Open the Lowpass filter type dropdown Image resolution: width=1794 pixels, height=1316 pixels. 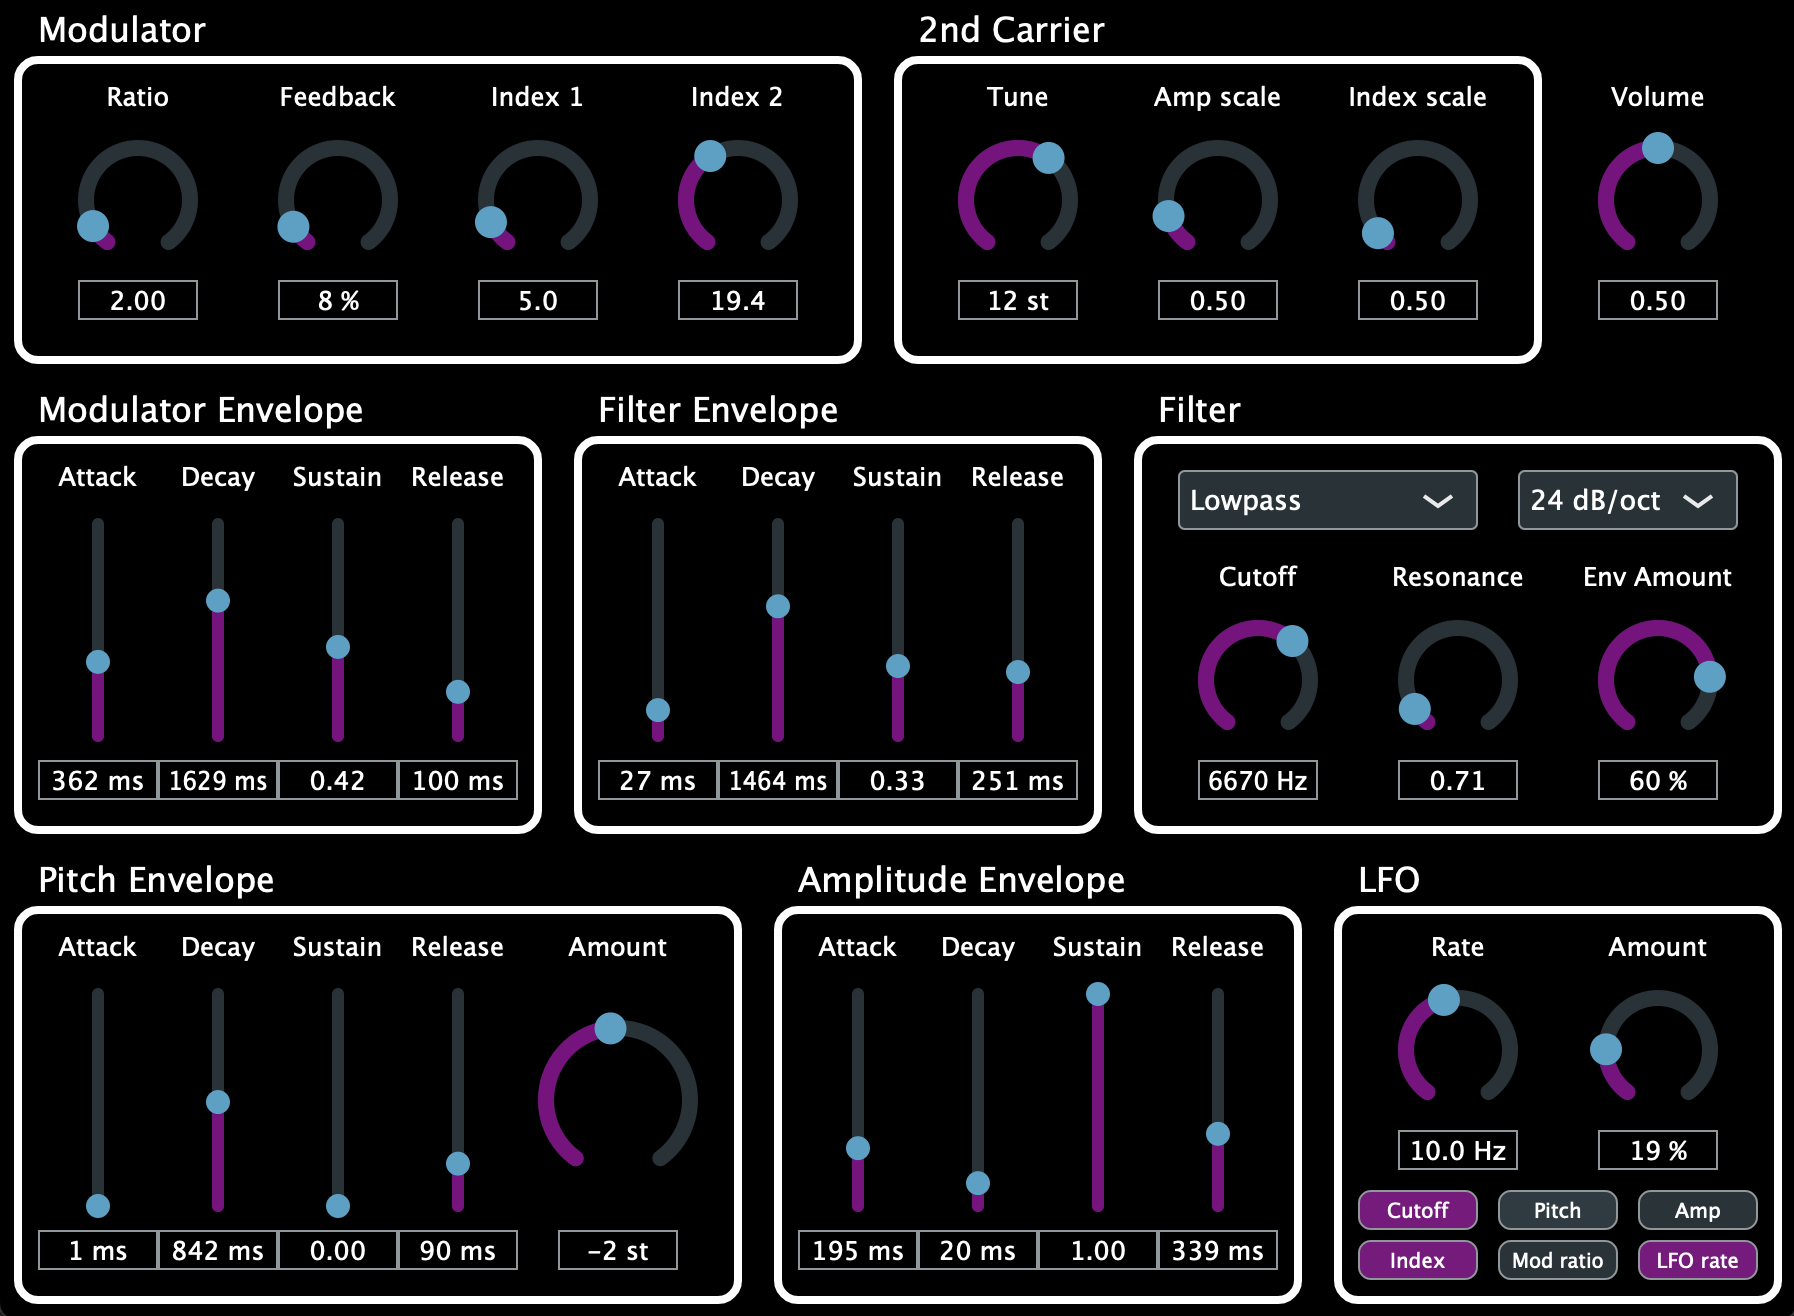[1327, 500]
